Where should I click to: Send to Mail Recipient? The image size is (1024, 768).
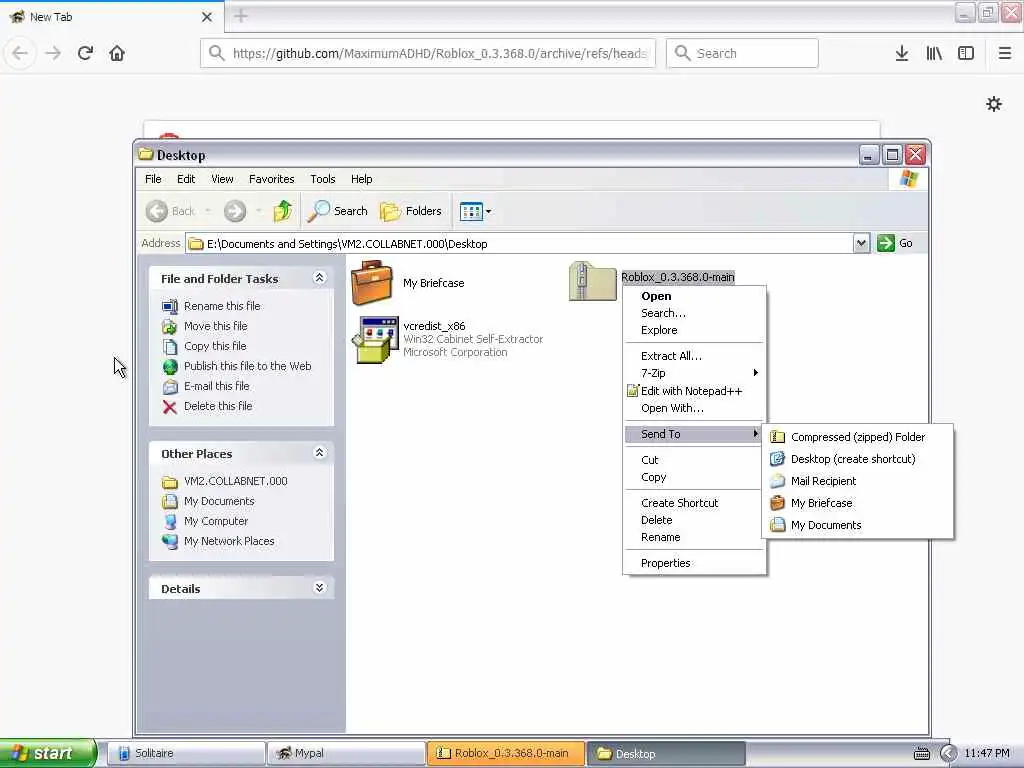coord(857,481)
